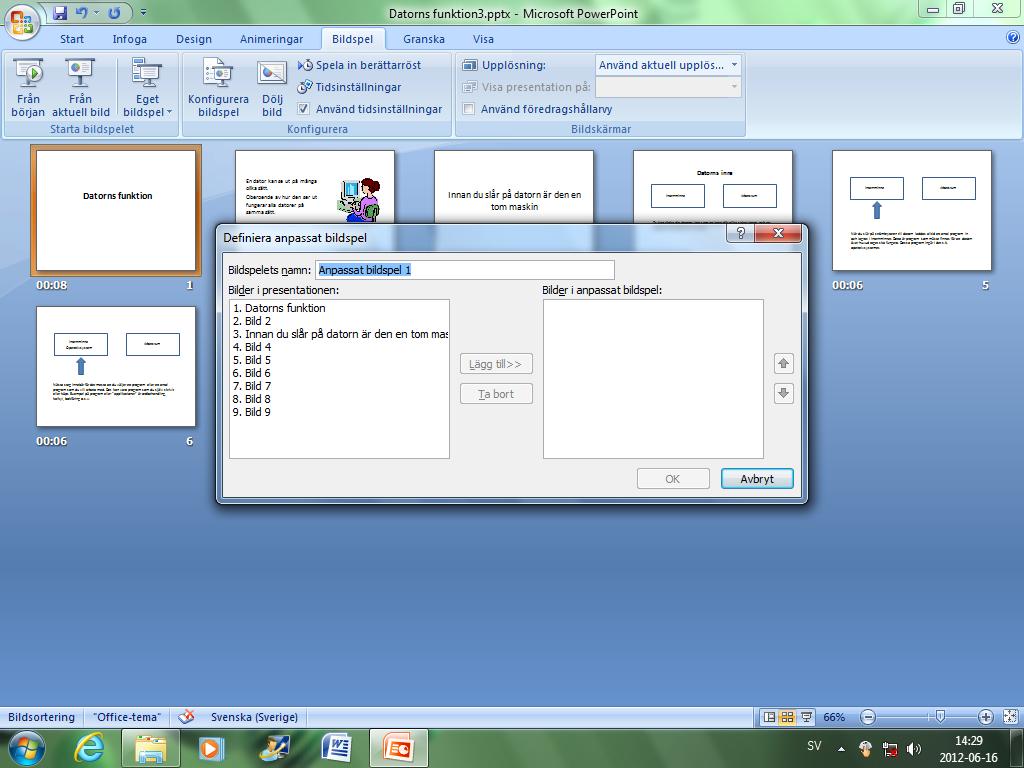Switch to Infoga ribbon tab

click(129, 39)
